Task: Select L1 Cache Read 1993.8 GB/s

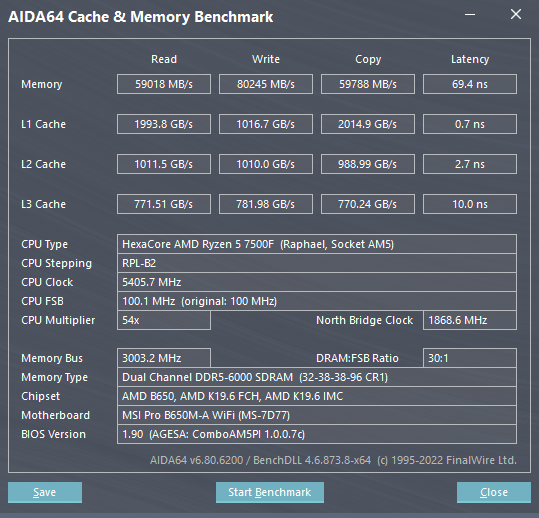Action: (164, 124)
